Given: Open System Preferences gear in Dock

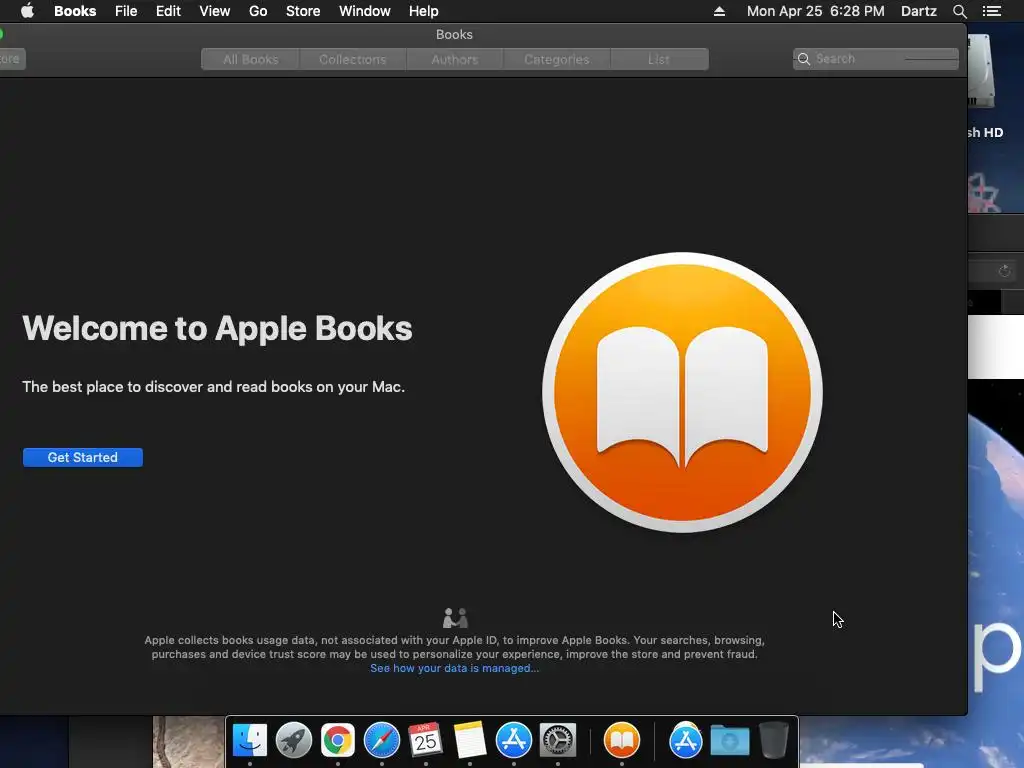Looking at the screenshot, I should click(558, 741).
